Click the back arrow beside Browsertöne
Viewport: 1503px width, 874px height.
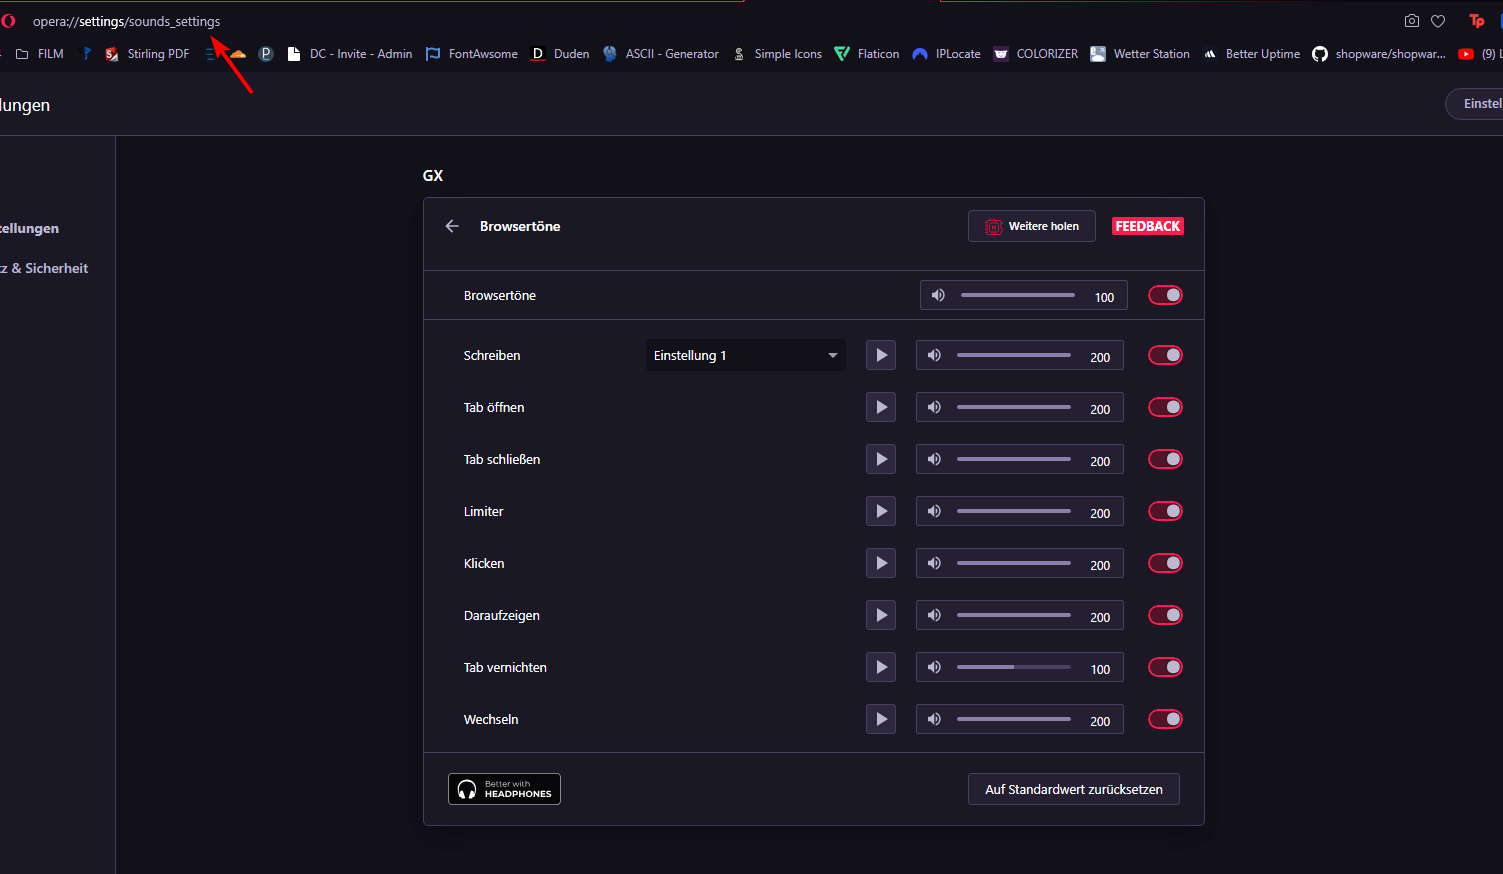452,226
